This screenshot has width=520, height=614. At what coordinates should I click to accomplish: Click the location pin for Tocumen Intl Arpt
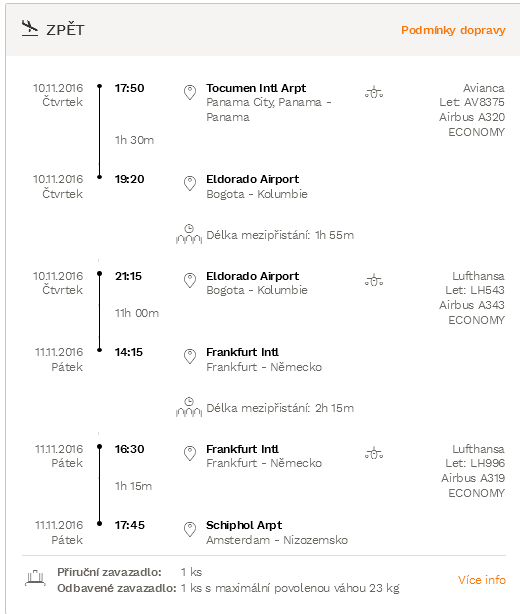190,92
